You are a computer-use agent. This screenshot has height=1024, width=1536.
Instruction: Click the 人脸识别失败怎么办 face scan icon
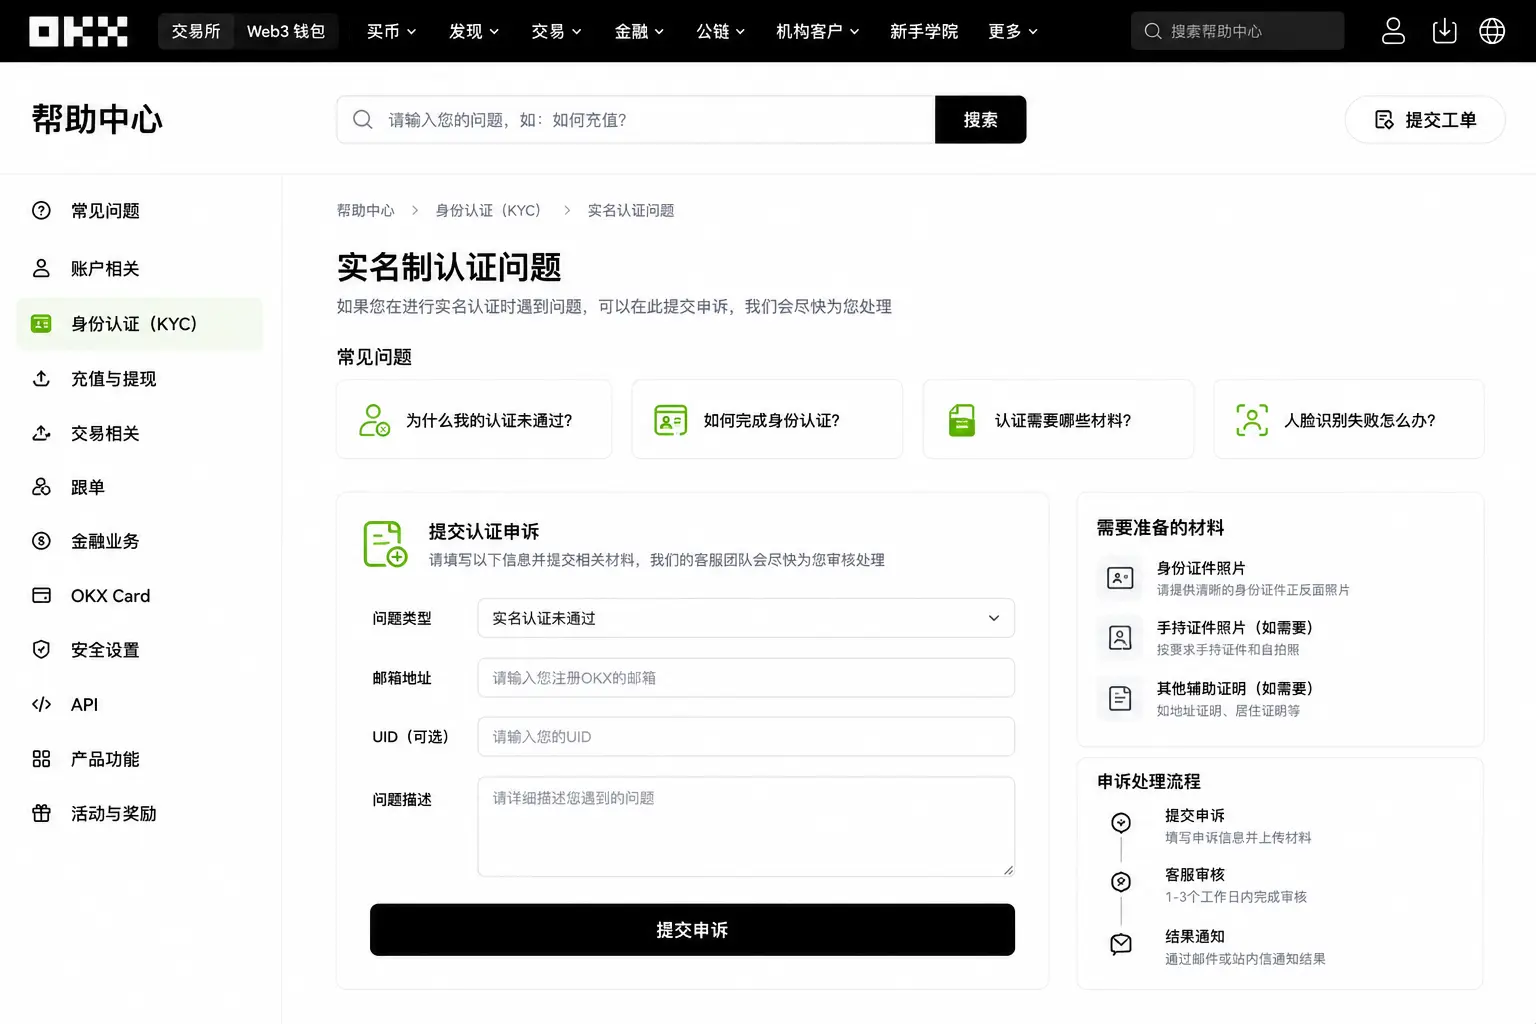tap(1252, 420)
